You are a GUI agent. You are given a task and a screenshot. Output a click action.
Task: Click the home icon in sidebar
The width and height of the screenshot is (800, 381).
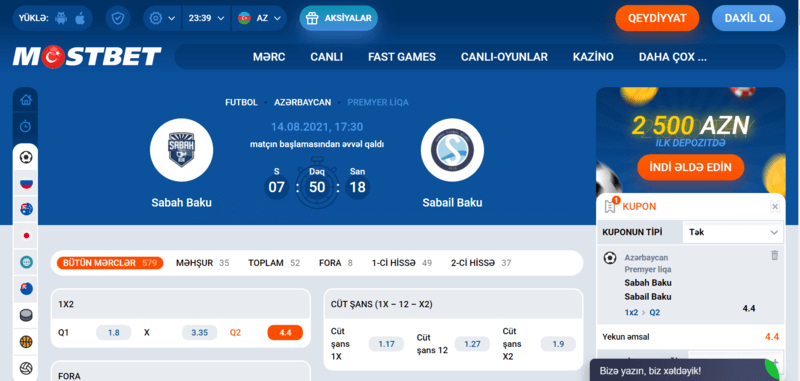[26, 100]
